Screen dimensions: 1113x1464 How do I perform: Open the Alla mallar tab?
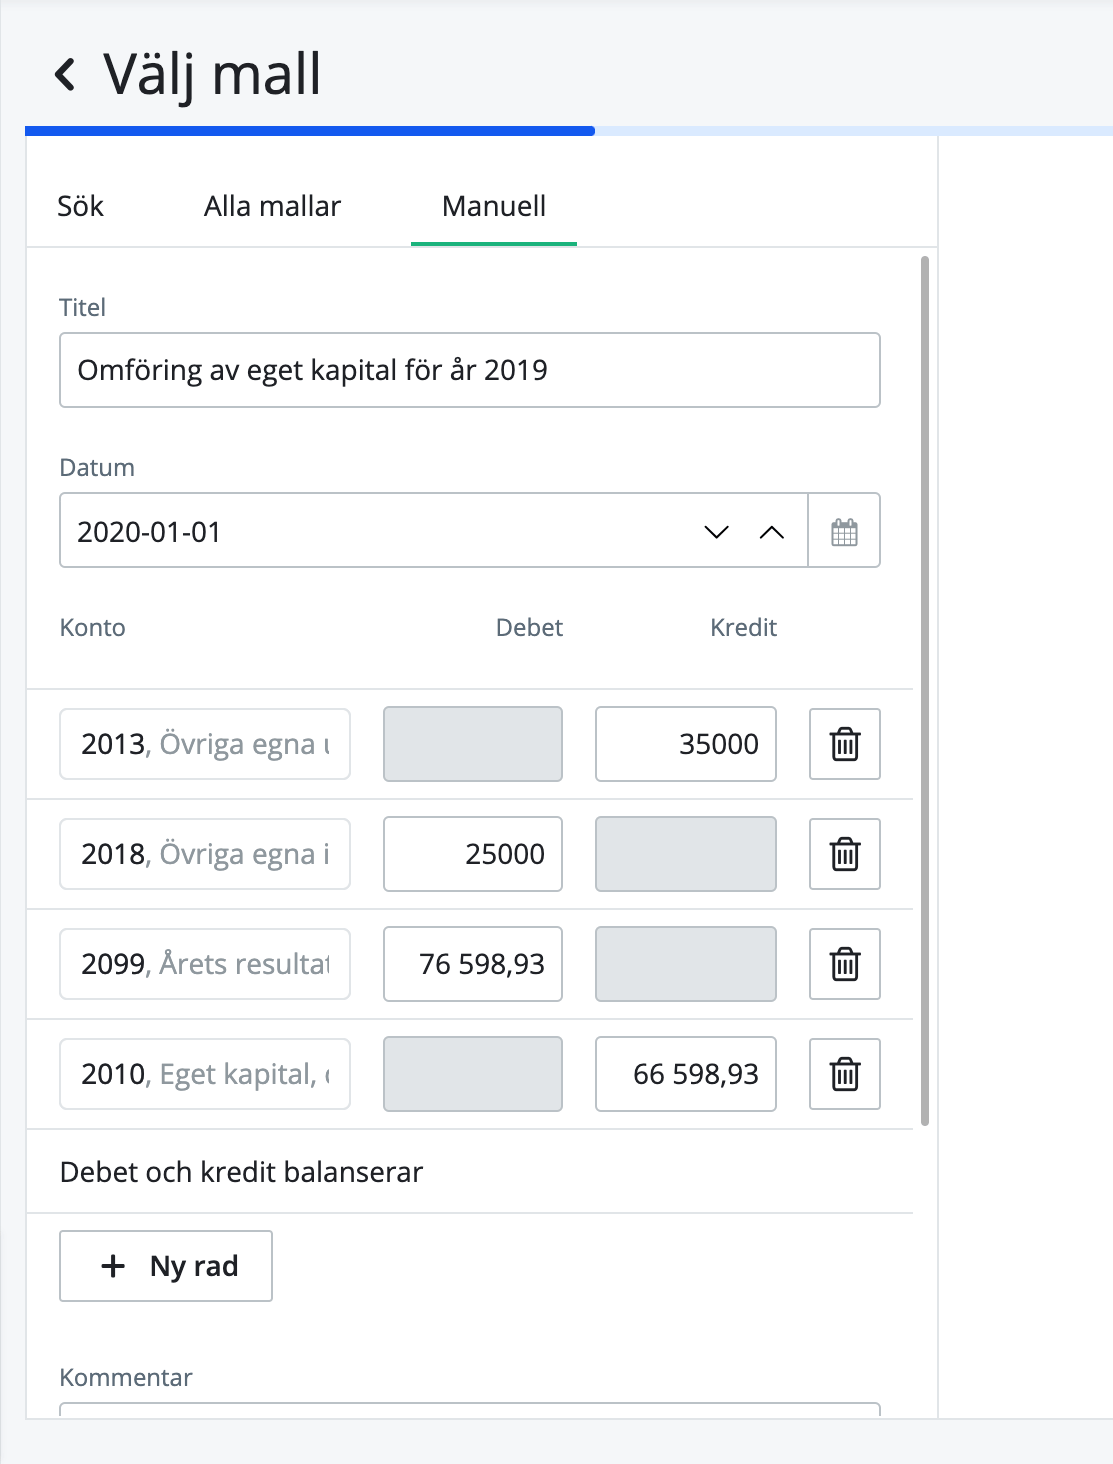pos(272,206)
